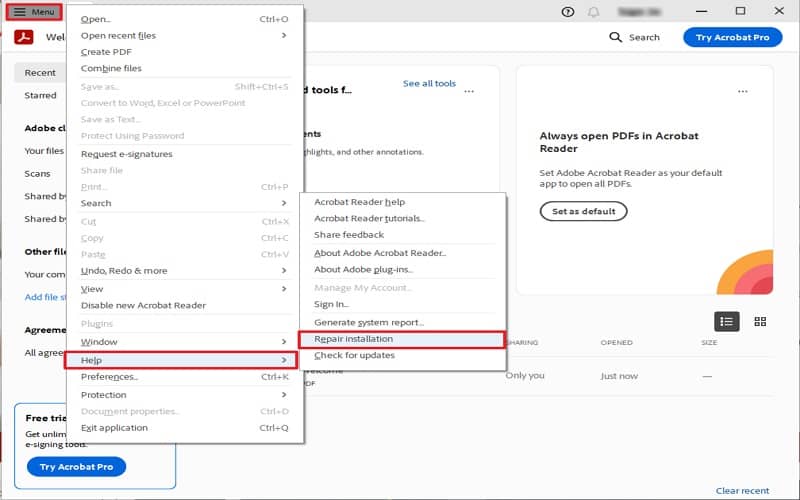Open the notifications bell icon
800x500 pixels.
tap(594, 12)
